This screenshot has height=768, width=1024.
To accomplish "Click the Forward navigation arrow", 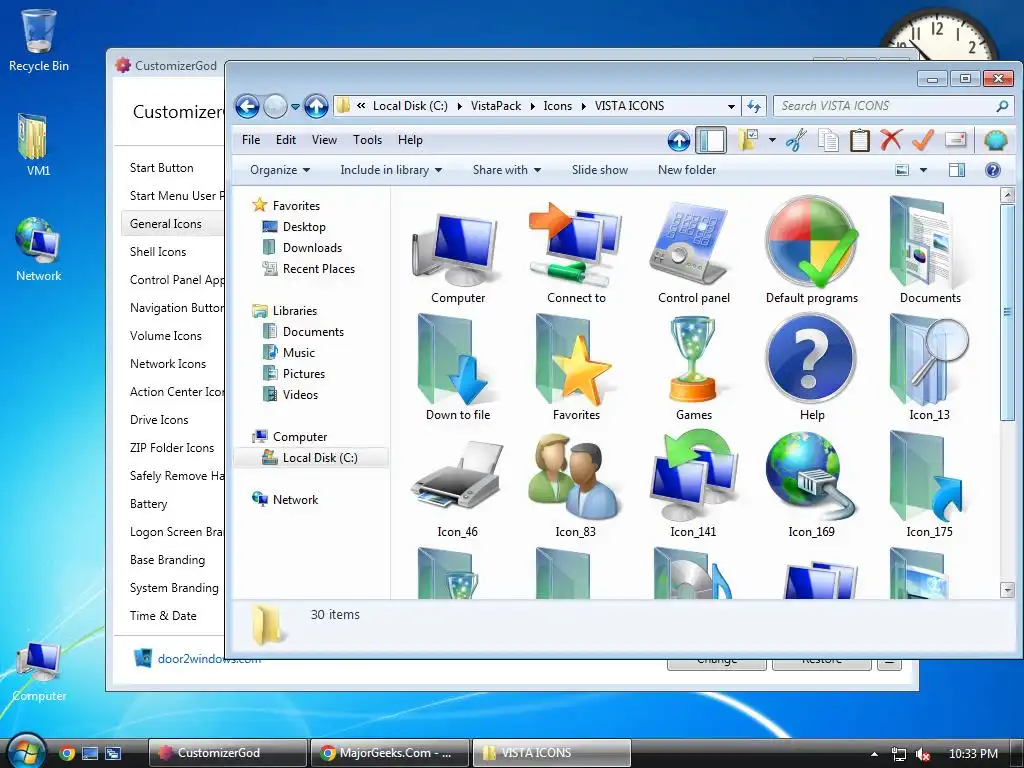I will 275,106.
